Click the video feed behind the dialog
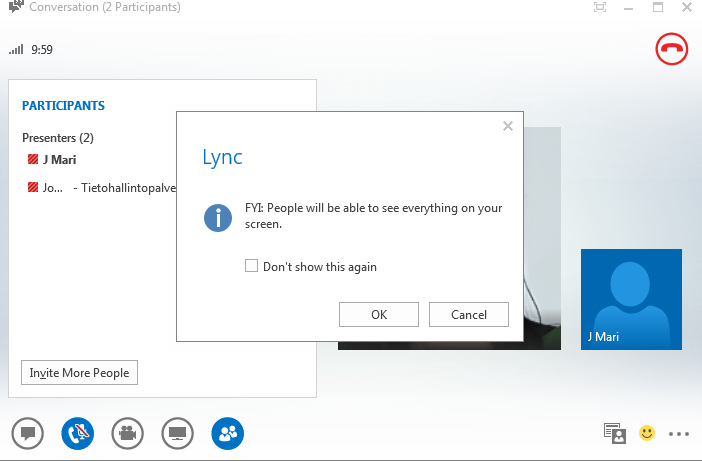 [x=542, y=238]
